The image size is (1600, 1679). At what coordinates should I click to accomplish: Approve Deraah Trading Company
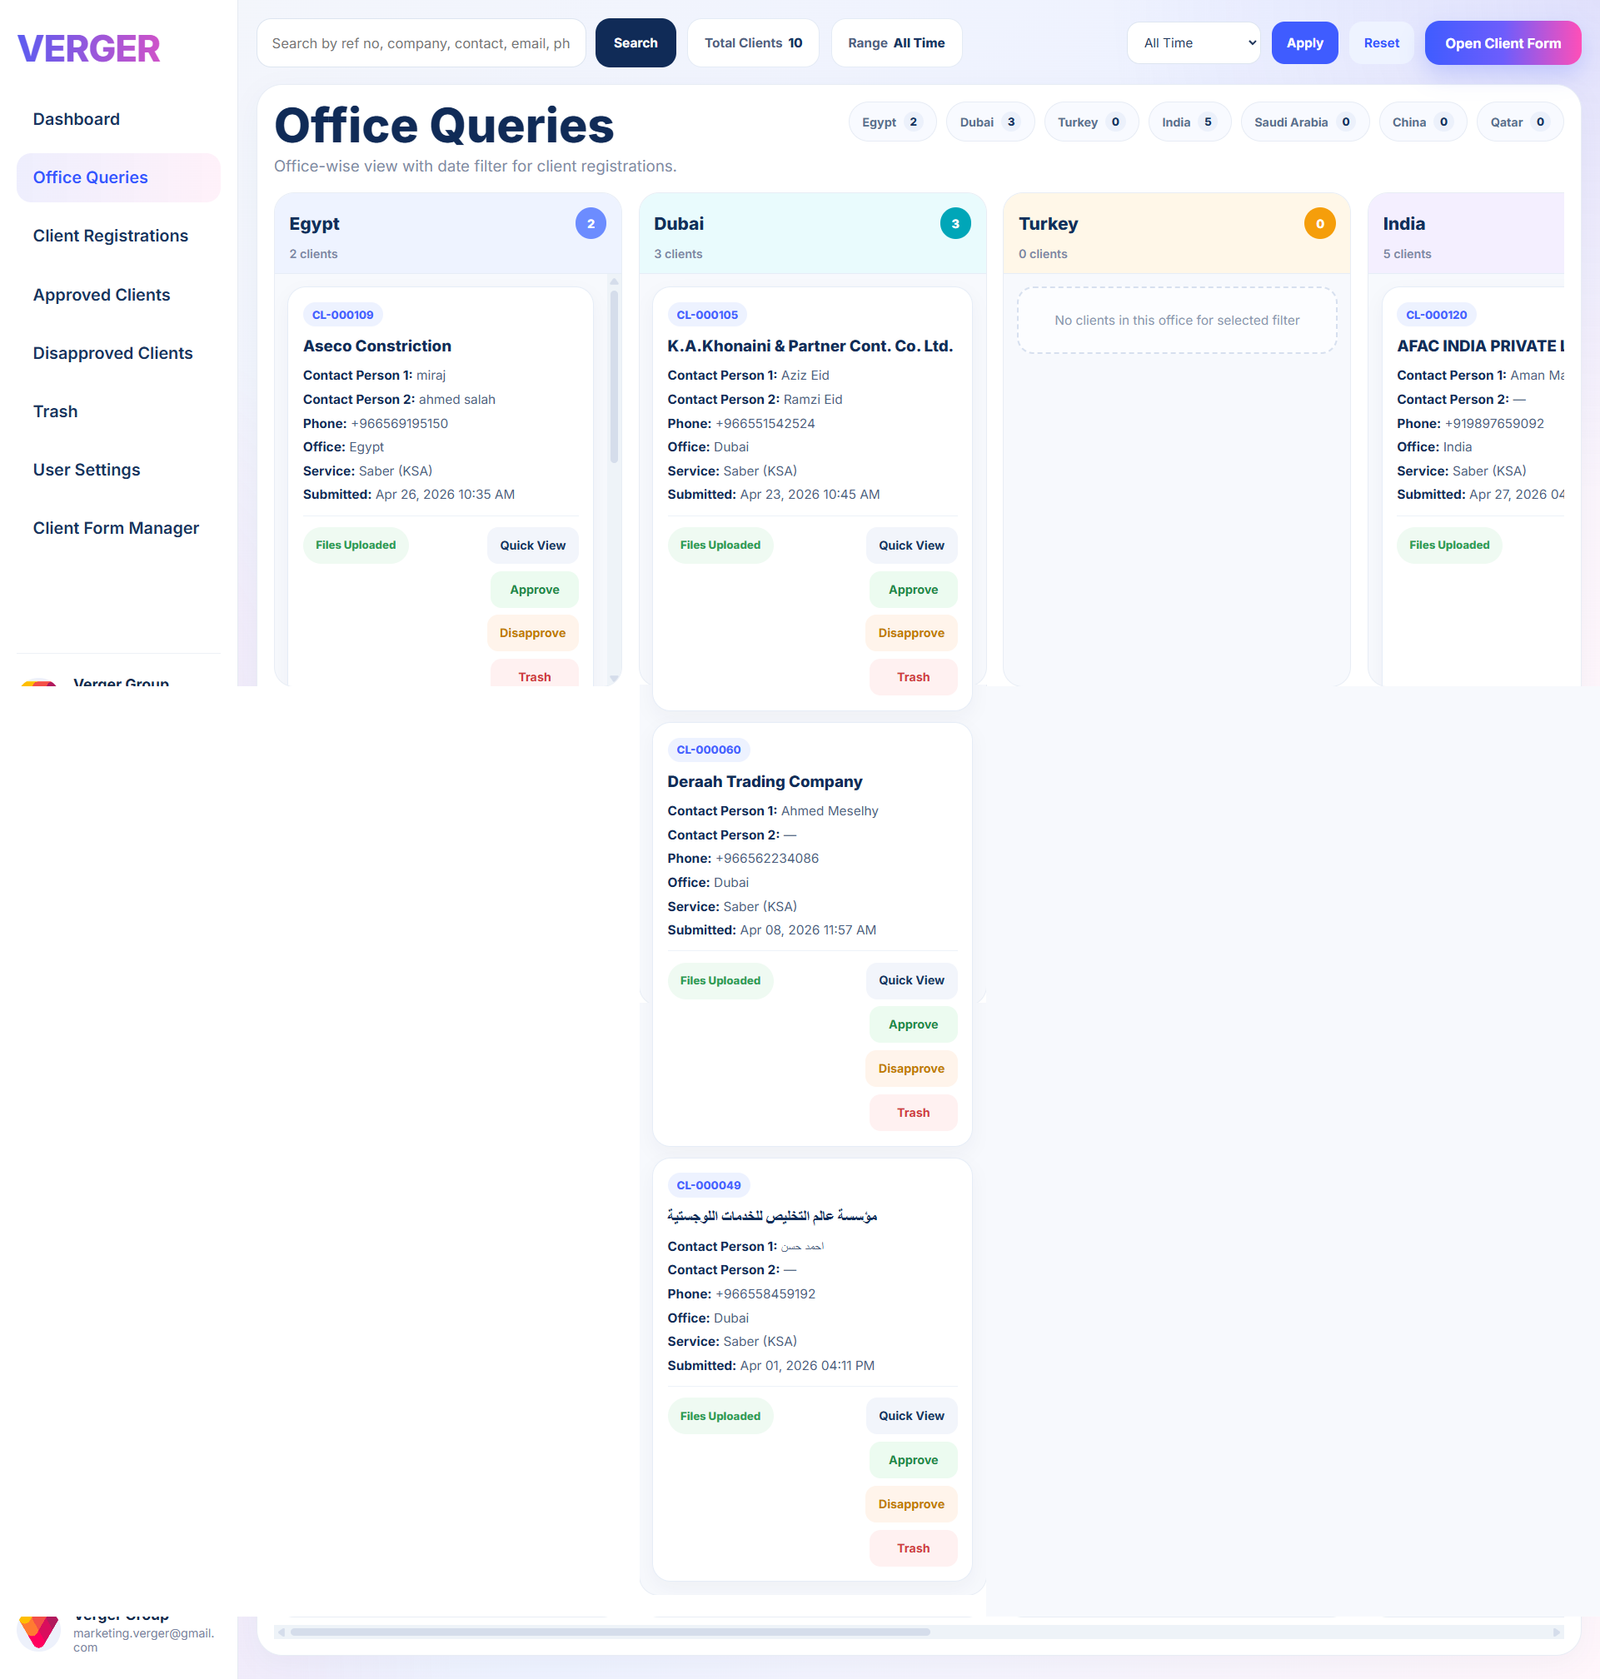click(913, 1024)
